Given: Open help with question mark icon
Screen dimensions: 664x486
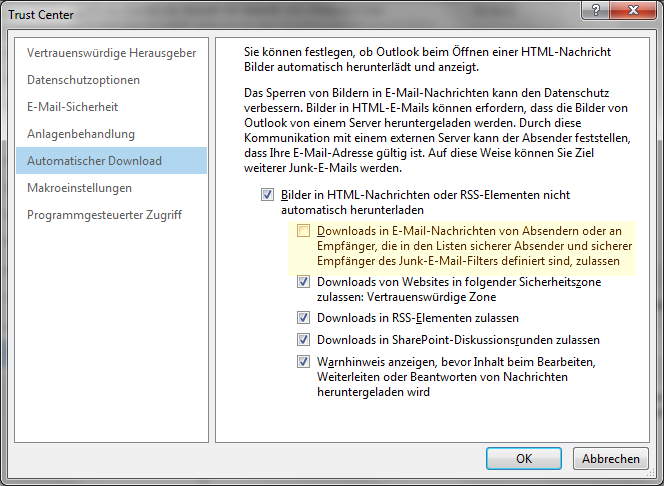Looking at the screenshot, I should [x=596, y=10].
